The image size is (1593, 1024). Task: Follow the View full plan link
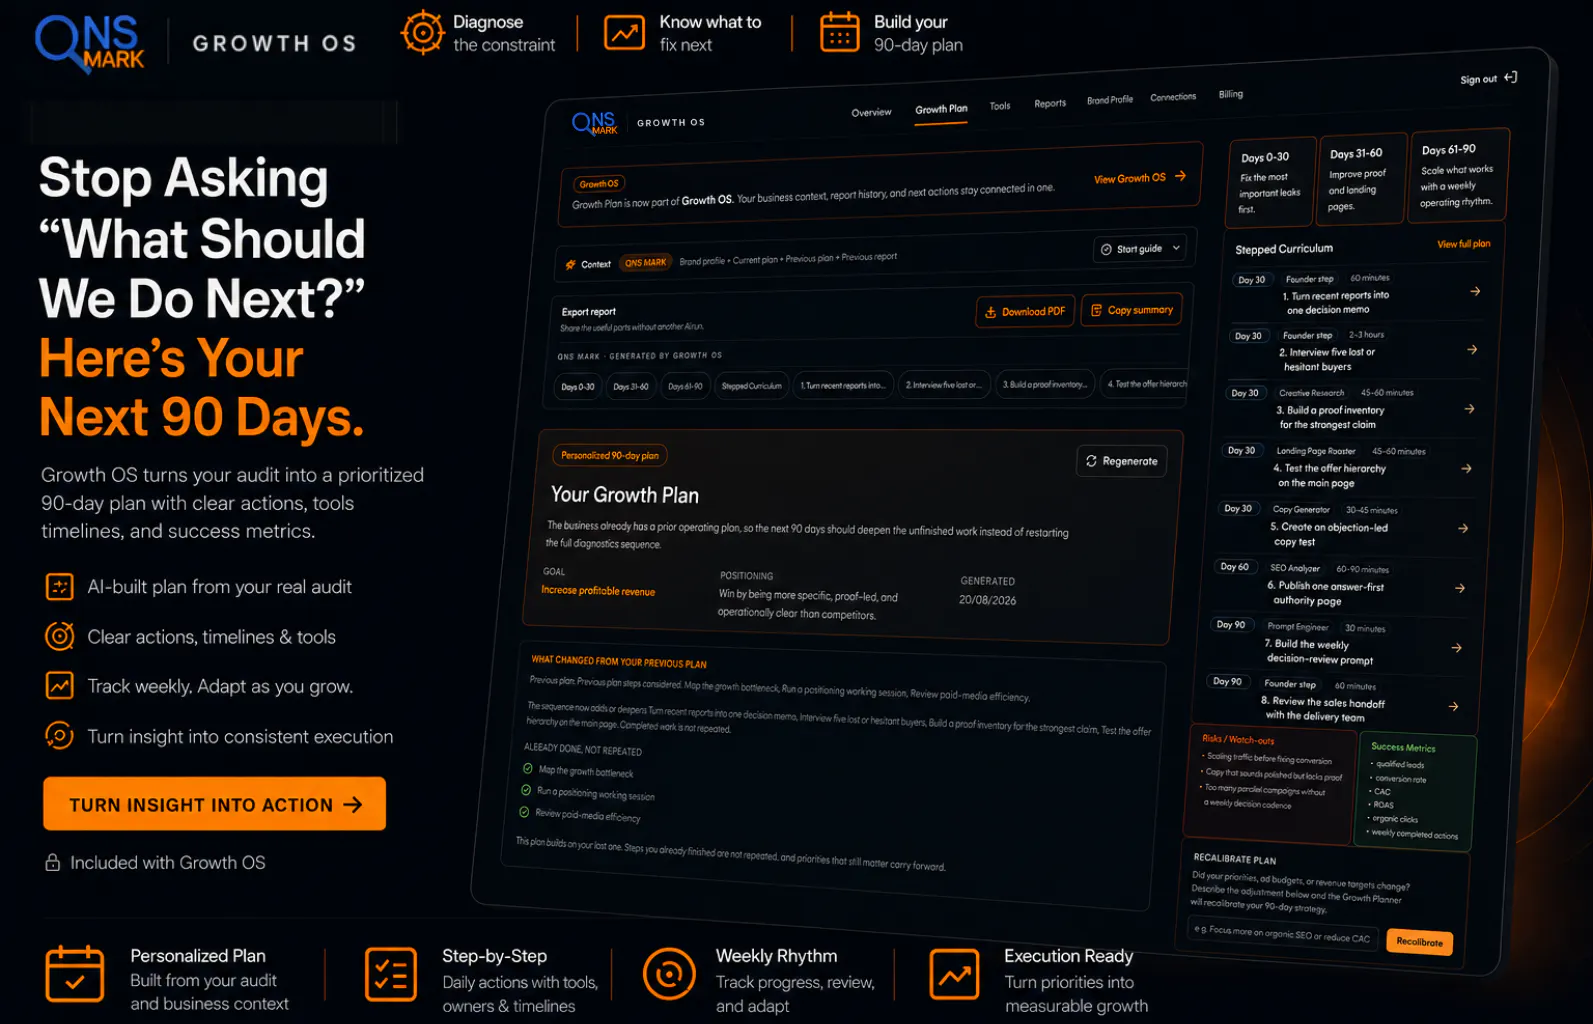tap(1464, 244)
